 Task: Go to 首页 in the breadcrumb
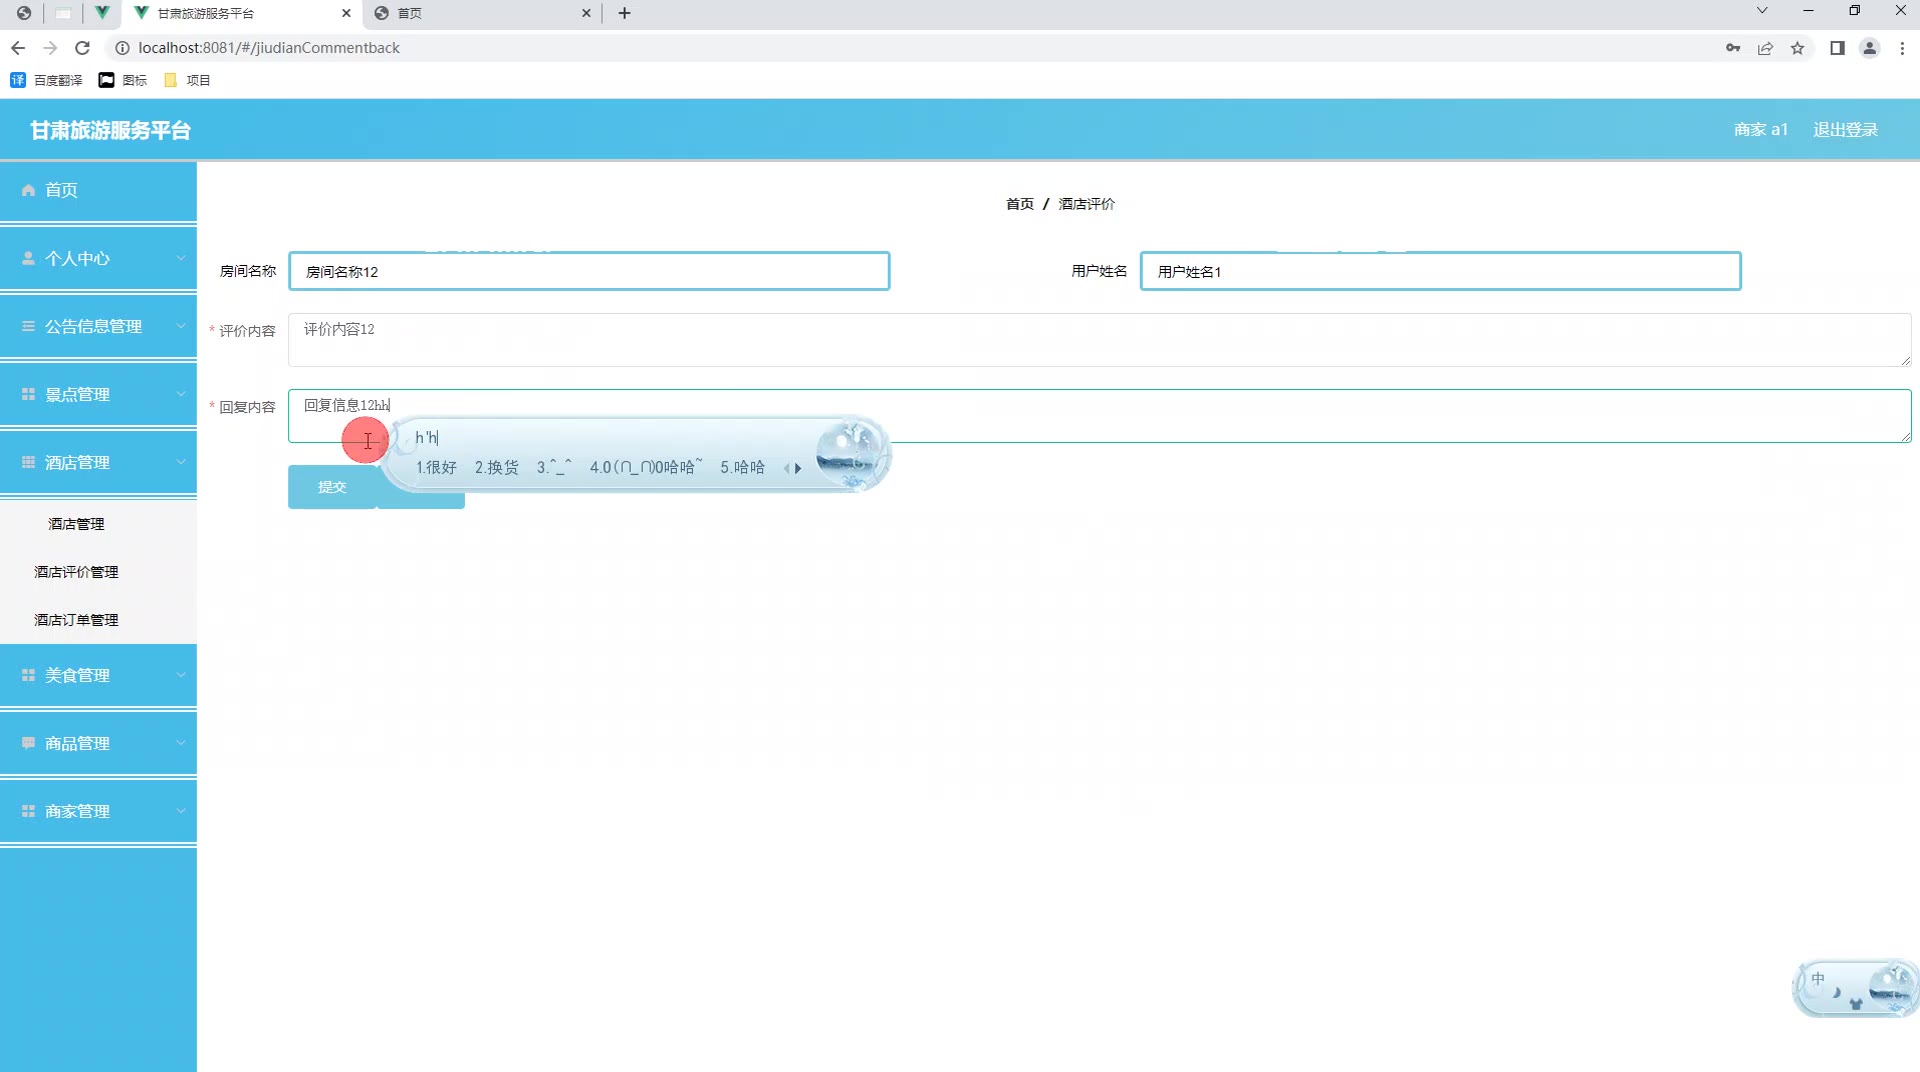(1019, 204)
